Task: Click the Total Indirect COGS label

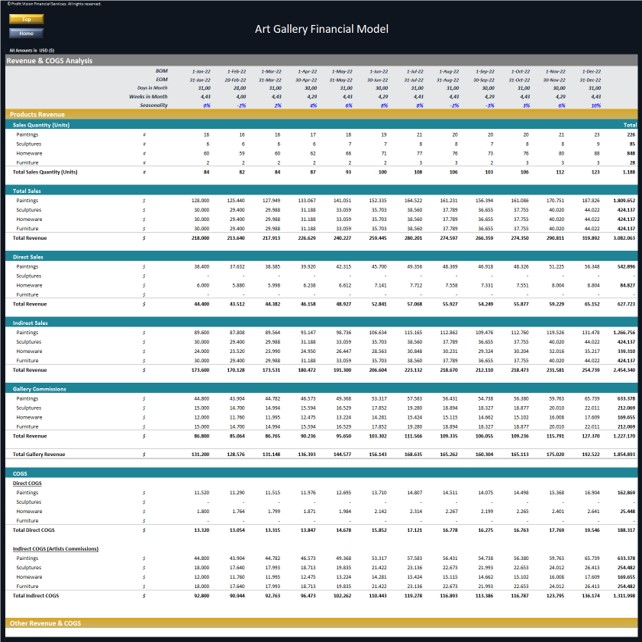Action: click(x=36, y=596)
